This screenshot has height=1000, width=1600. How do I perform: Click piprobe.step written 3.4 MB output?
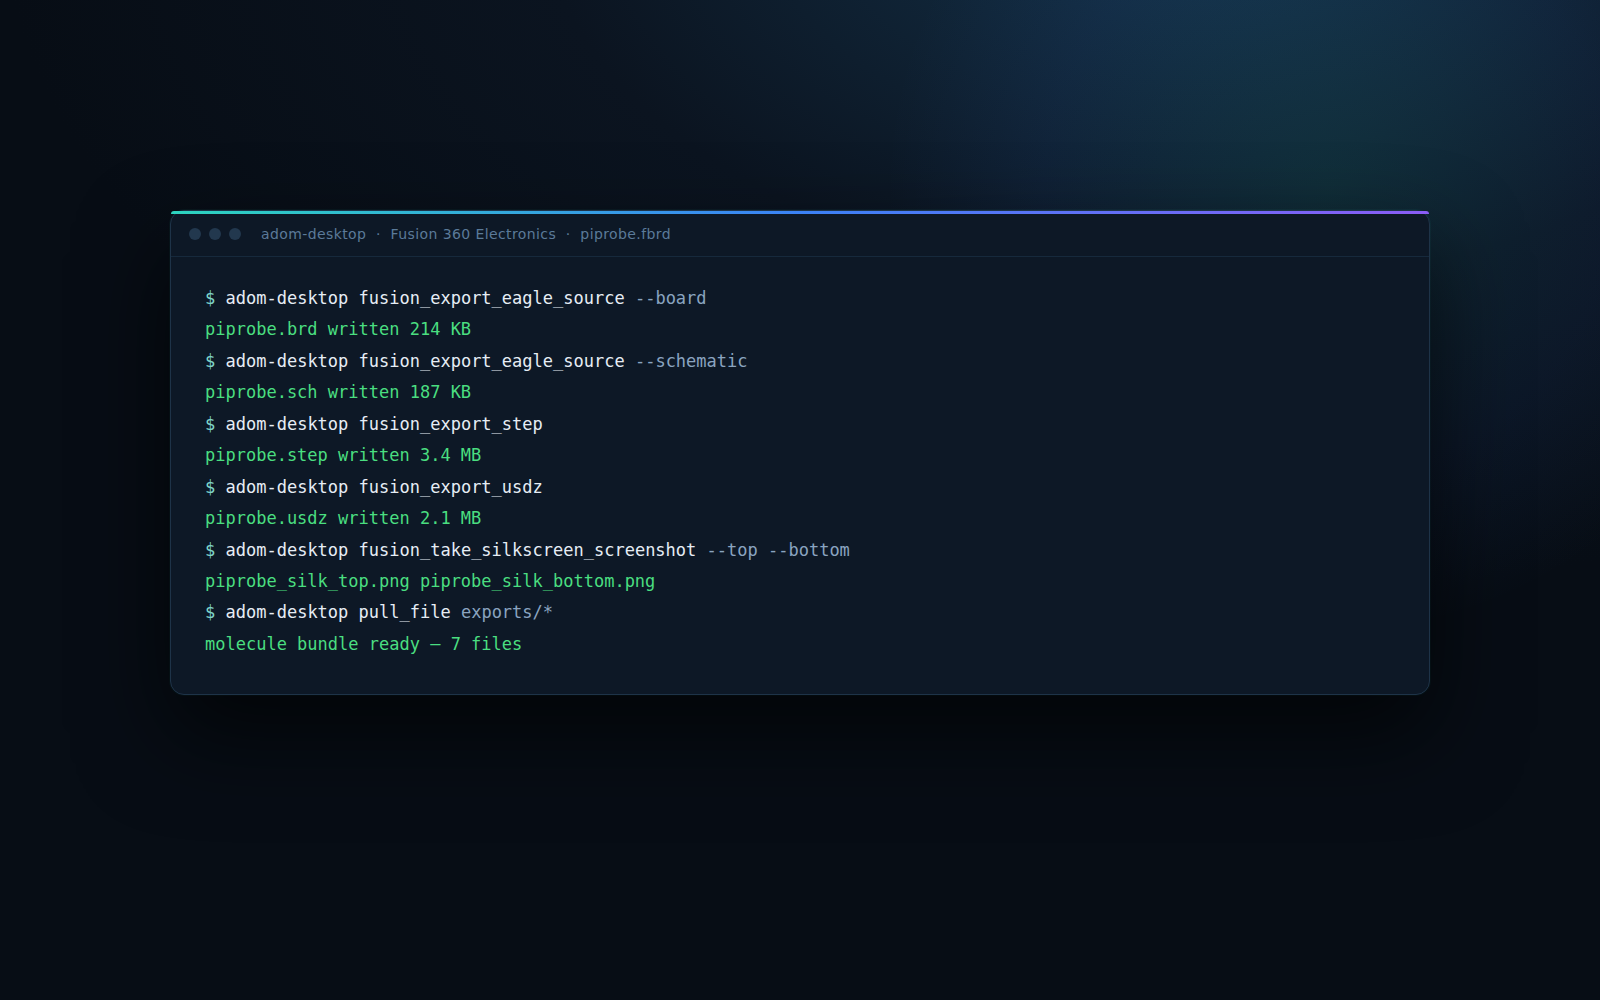343,455
